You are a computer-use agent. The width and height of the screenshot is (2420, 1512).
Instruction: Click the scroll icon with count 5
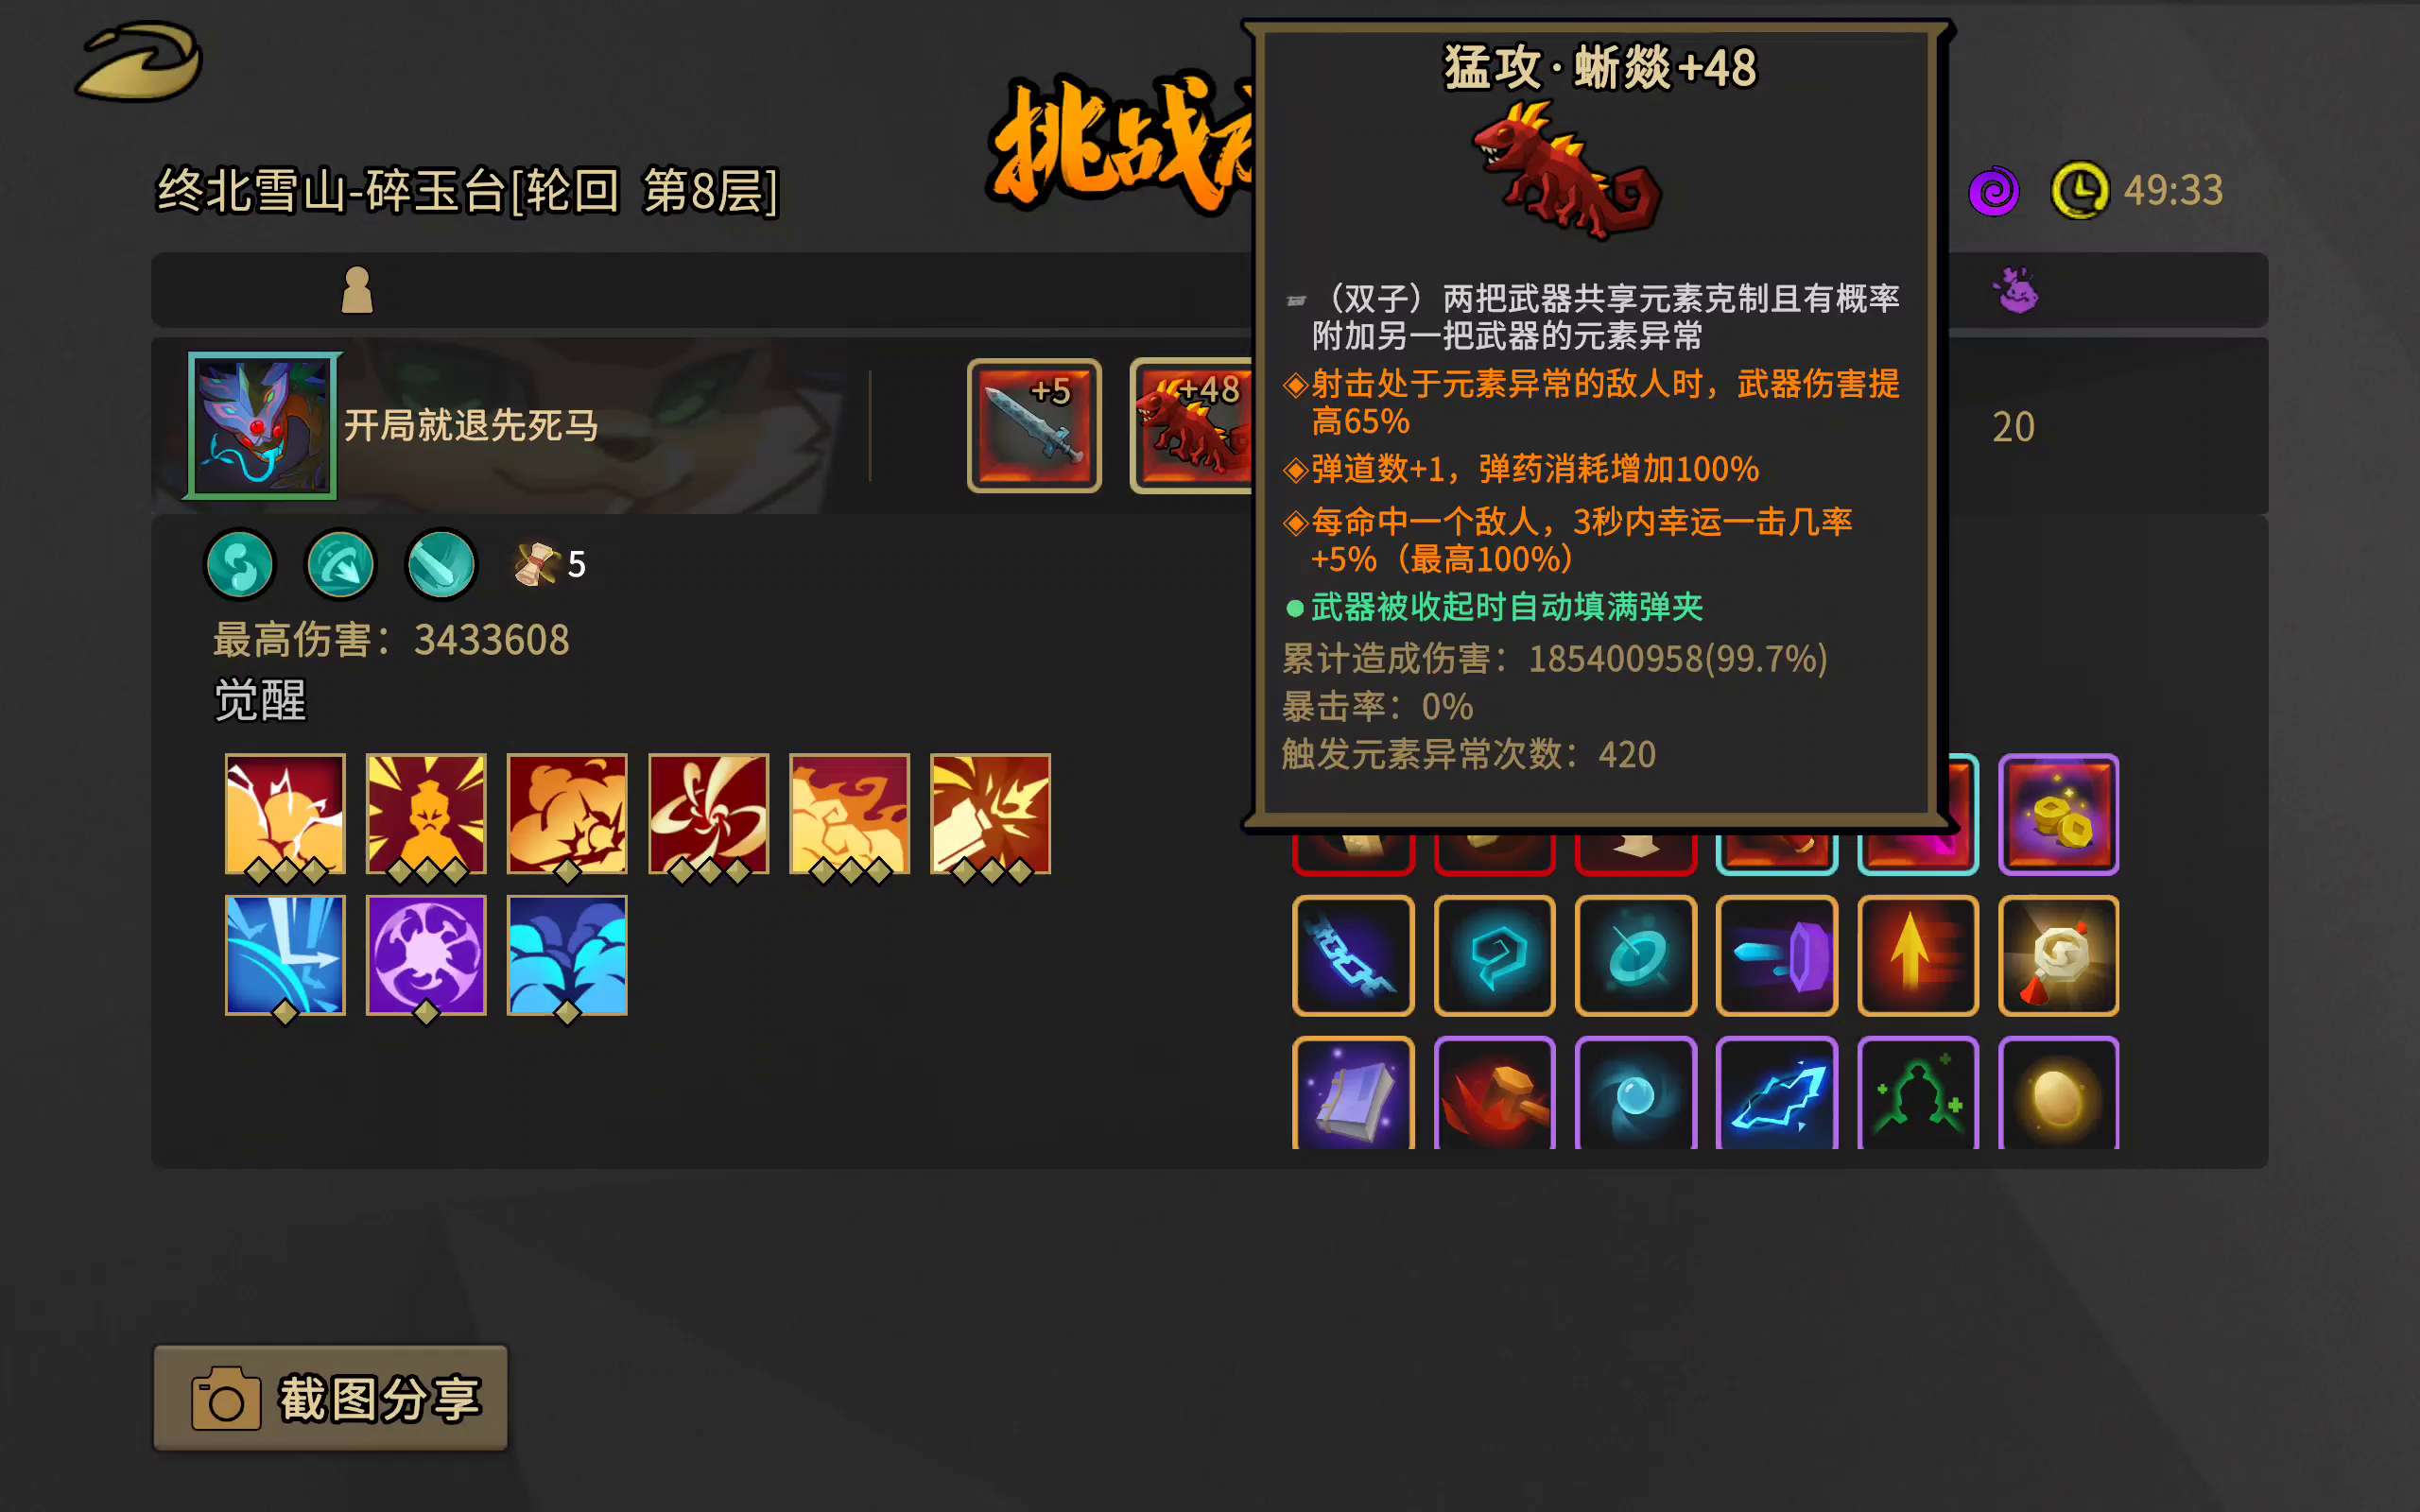pos(536,564)
